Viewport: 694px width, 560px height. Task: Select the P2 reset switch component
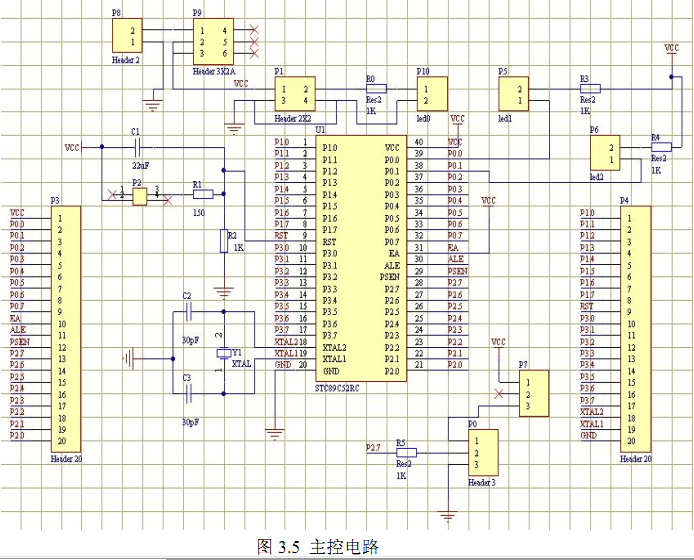(x=140, y=197)
